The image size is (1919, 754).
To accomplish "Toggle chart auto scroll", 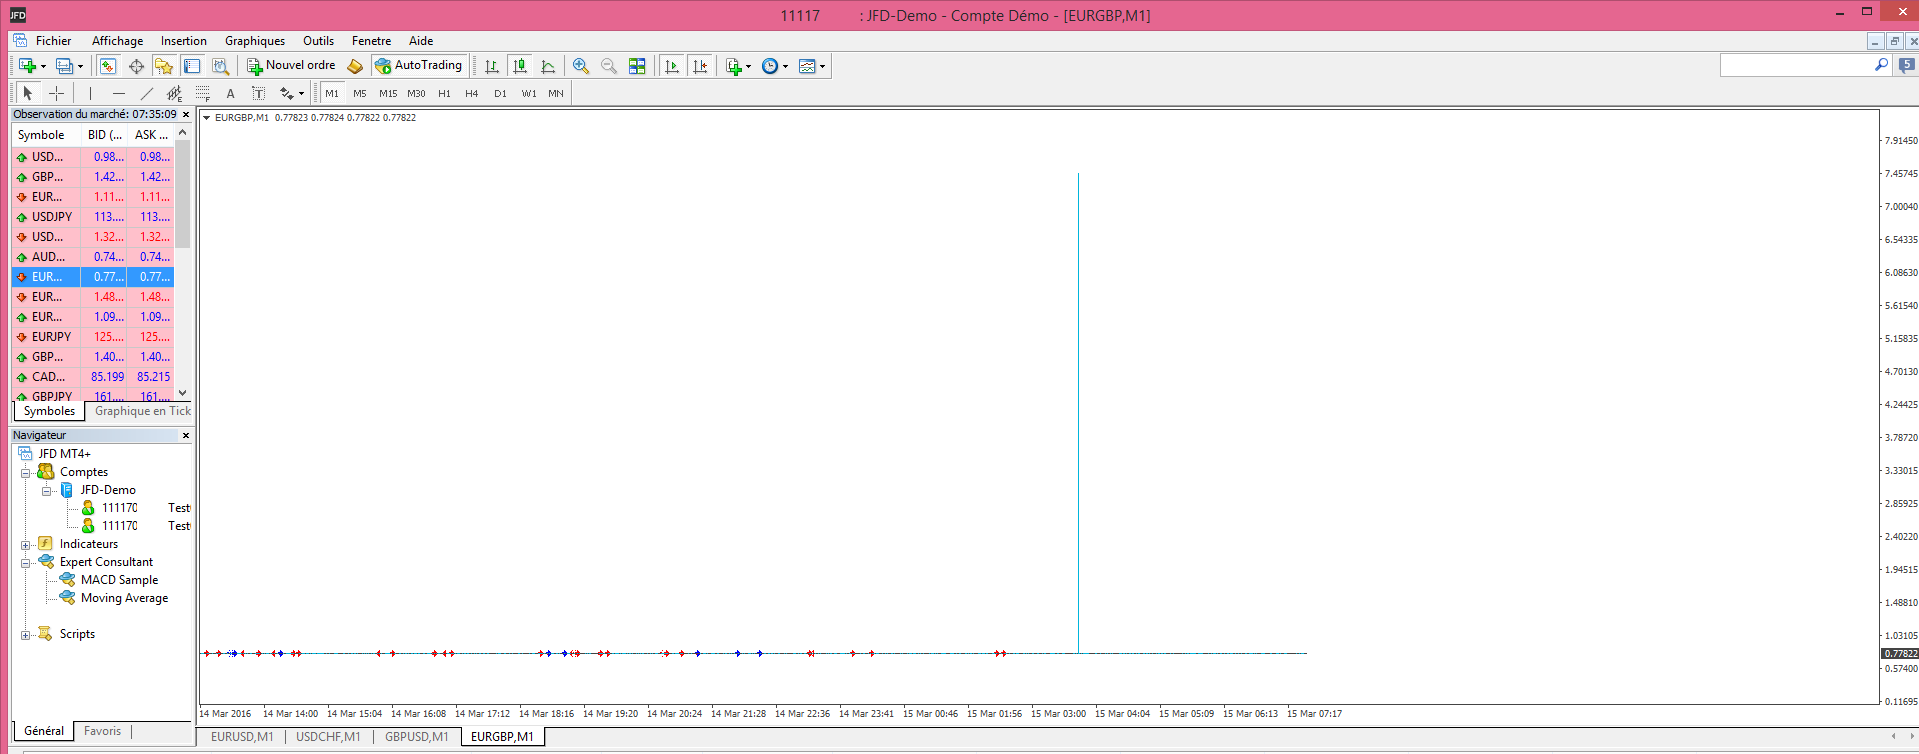I will pos(672,66).
